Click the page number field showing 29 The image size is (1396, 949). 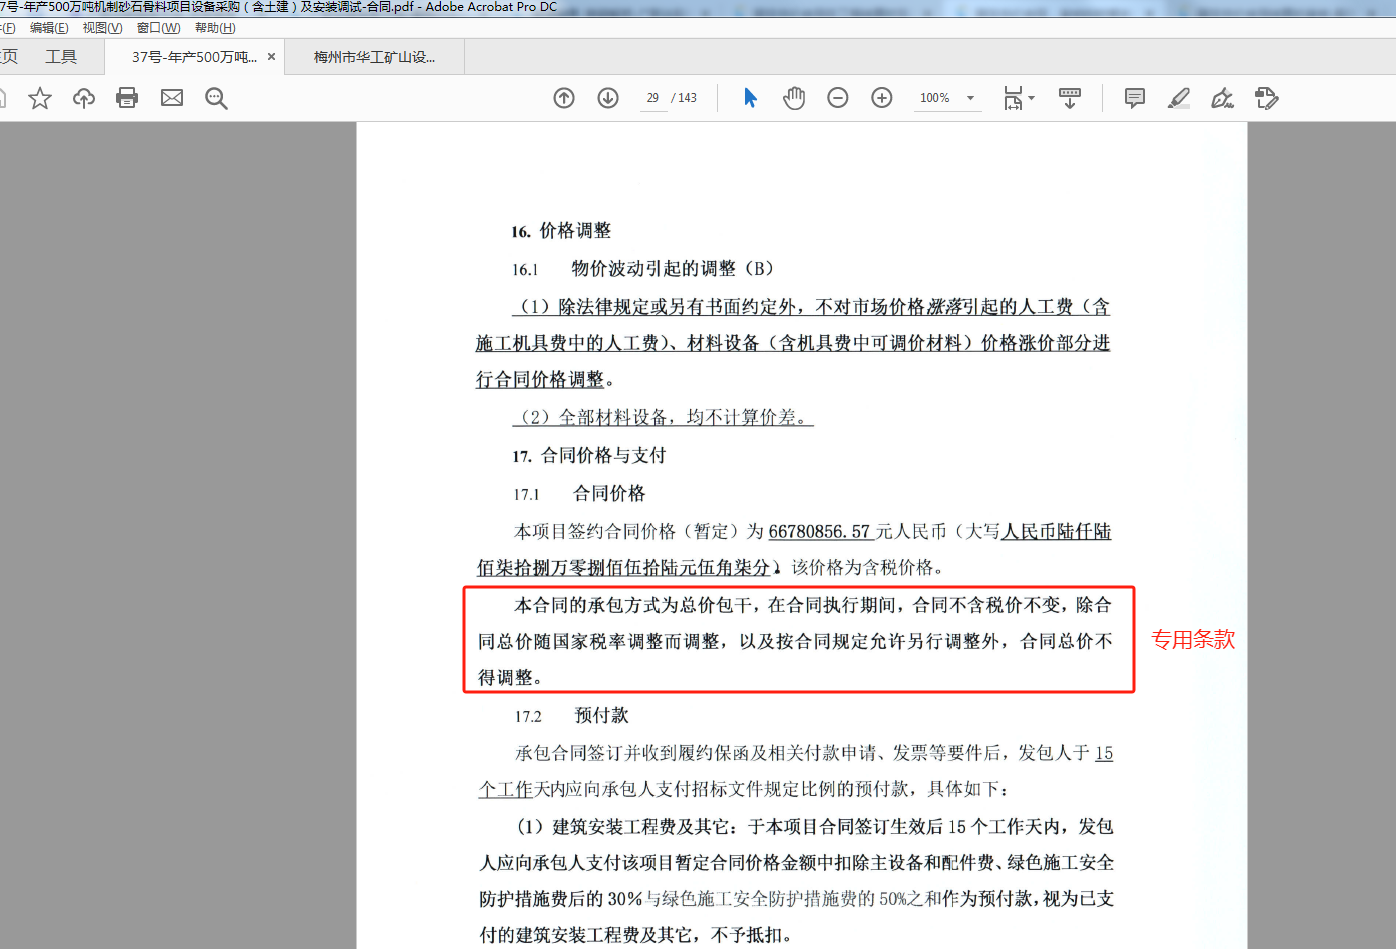tap(653, 98)
